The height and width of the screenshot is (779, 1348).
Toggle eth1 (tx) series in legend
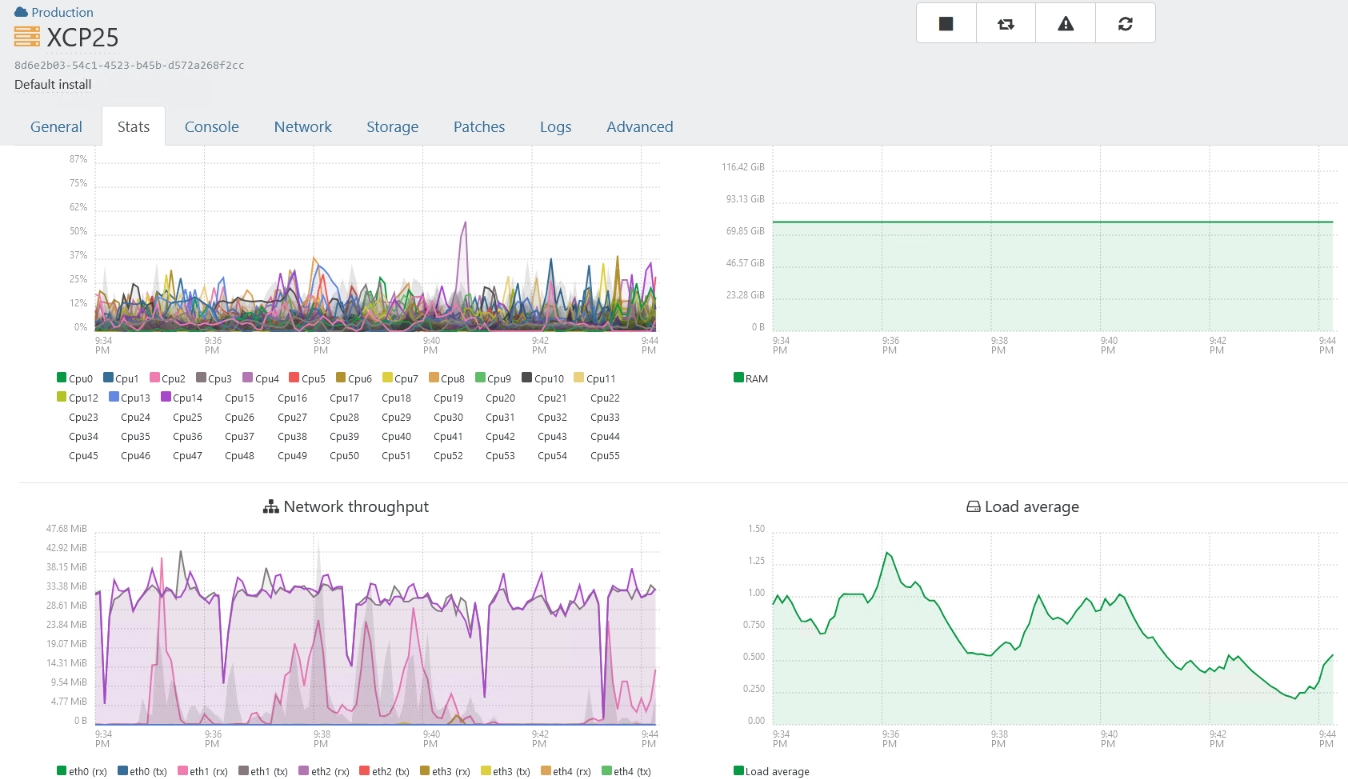click(263, 771)
